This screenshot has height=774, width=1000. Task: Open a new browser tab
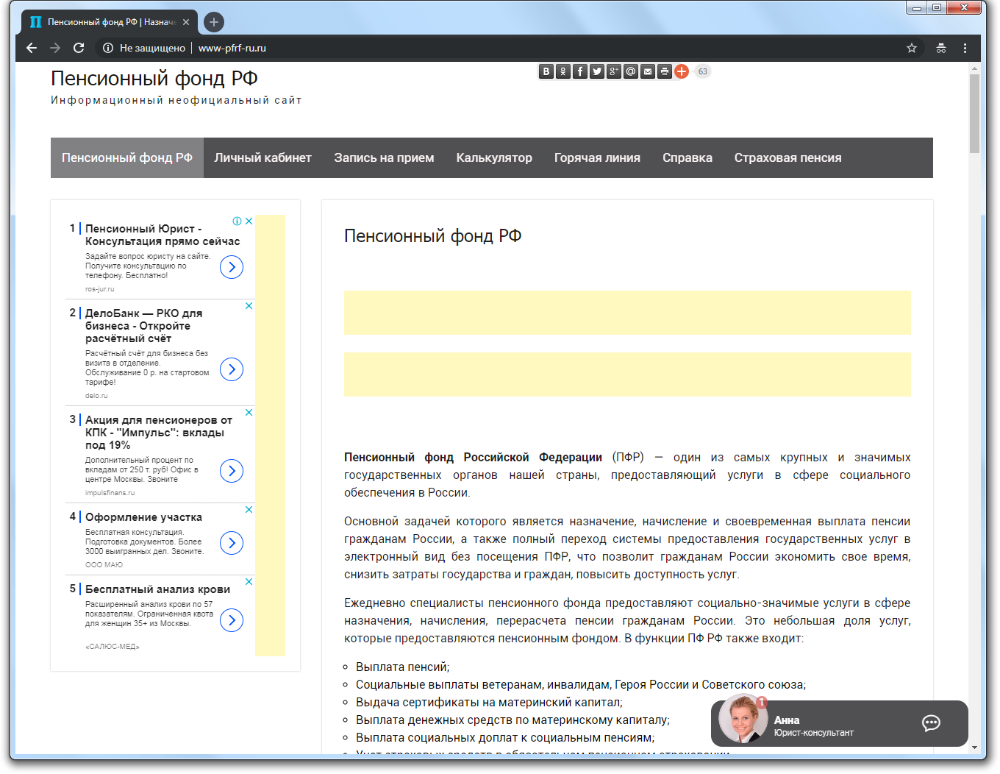214,22
